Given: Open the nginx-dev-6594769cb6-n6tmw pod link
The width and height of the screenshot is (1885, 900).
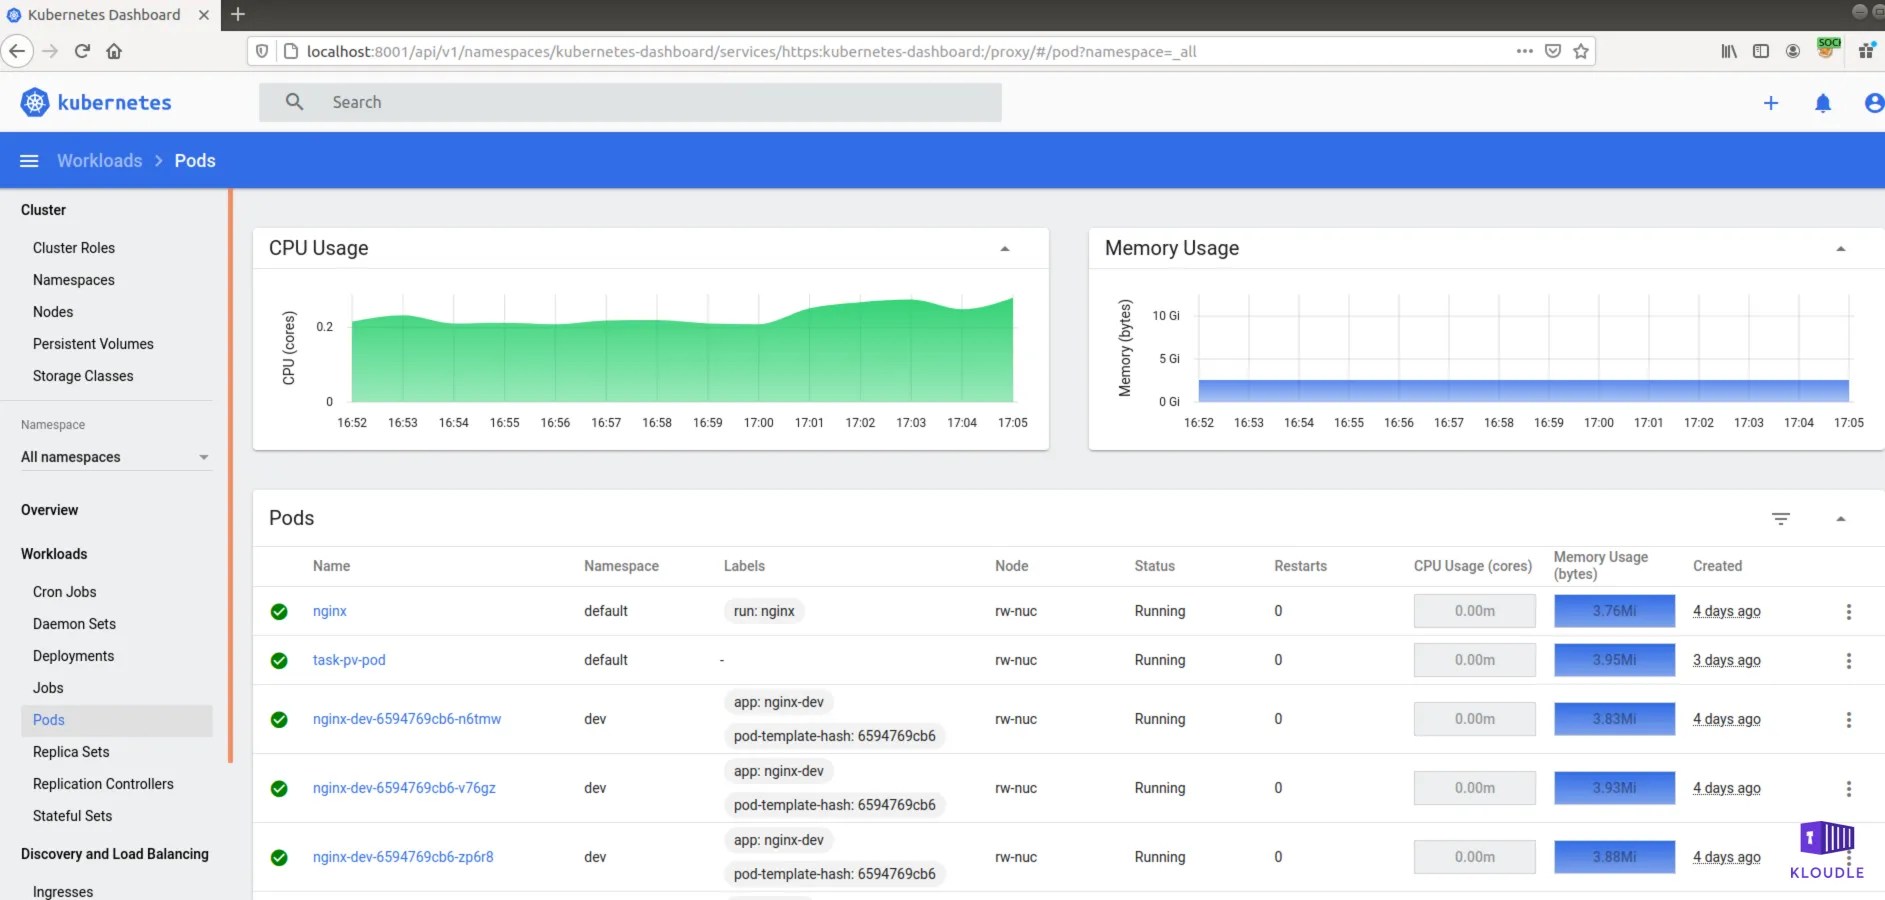Looking at the screenshot, I should (x=406, y=718).
